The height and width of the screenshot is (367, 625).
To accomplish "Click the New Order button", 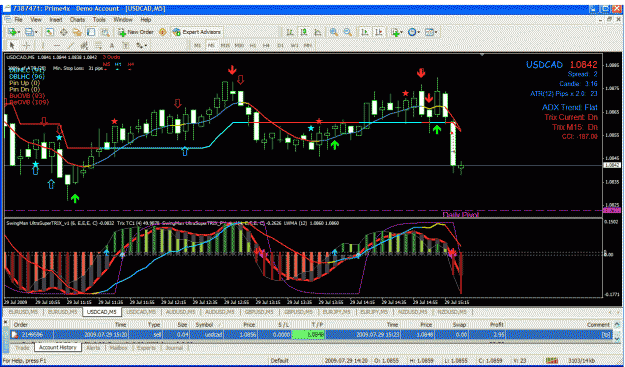I will (136, 32).
